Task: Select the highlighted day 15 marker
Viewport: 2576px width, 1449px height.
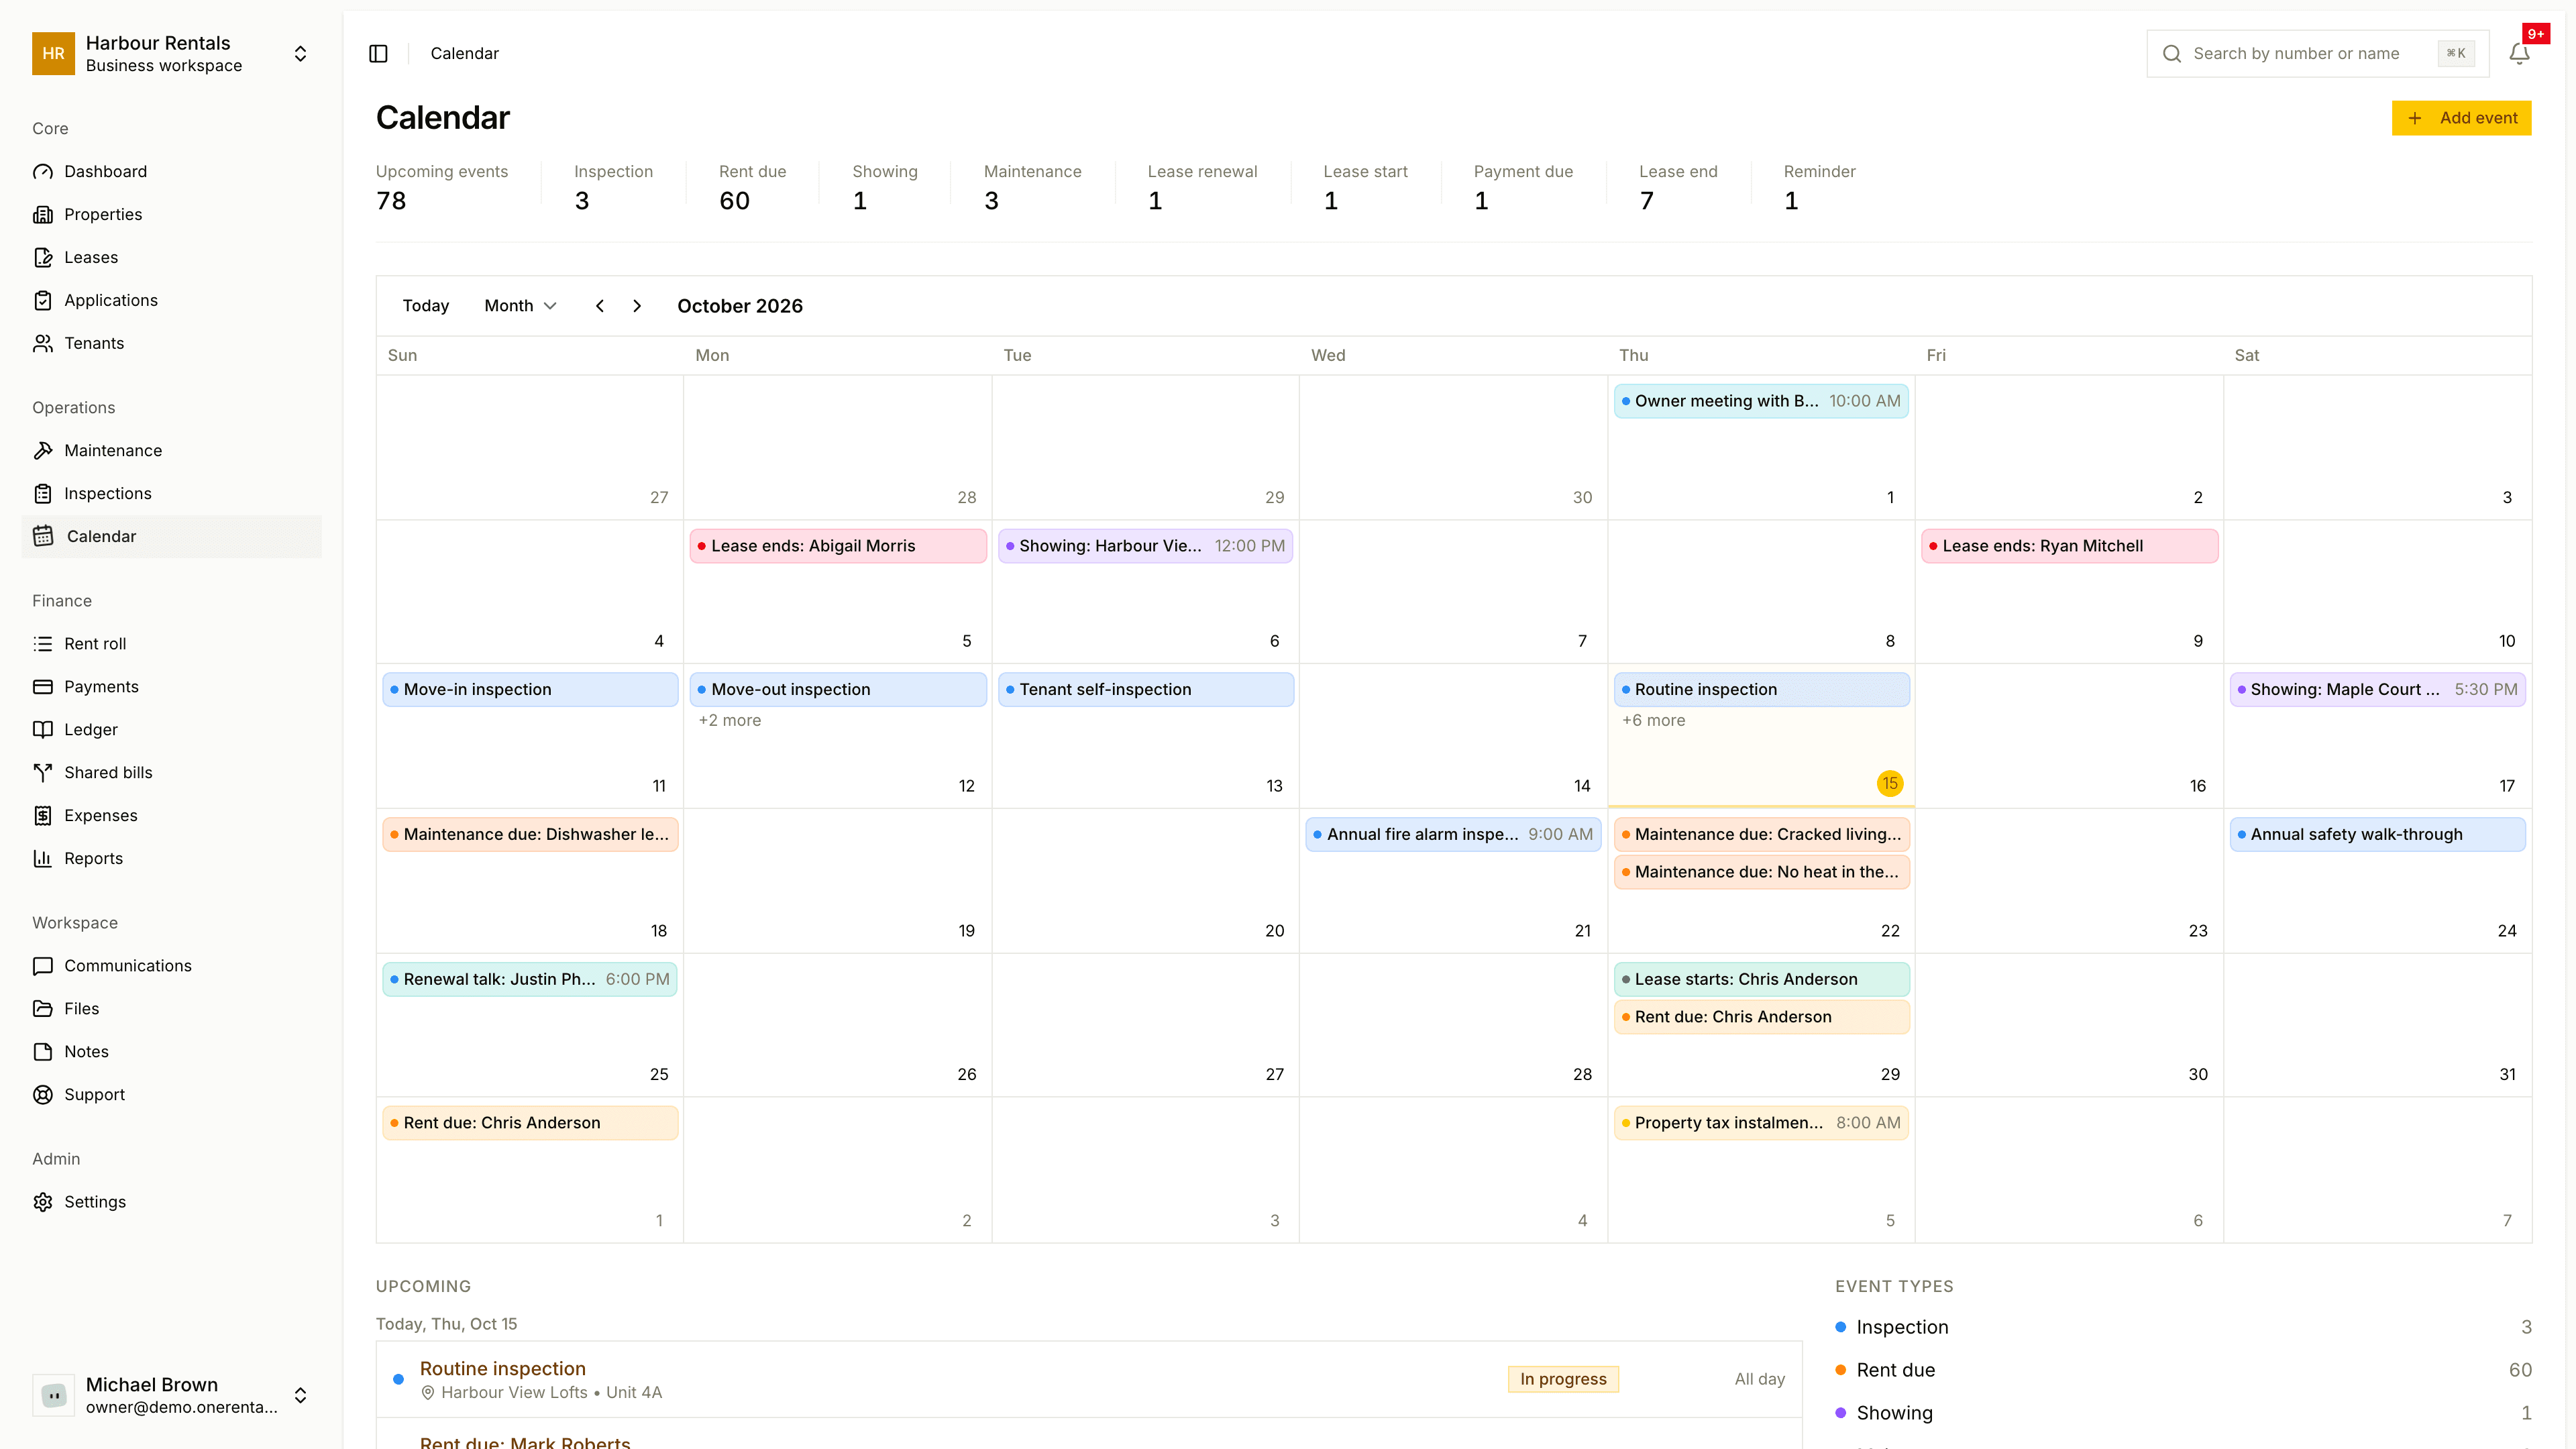Action: [1889, 784]
